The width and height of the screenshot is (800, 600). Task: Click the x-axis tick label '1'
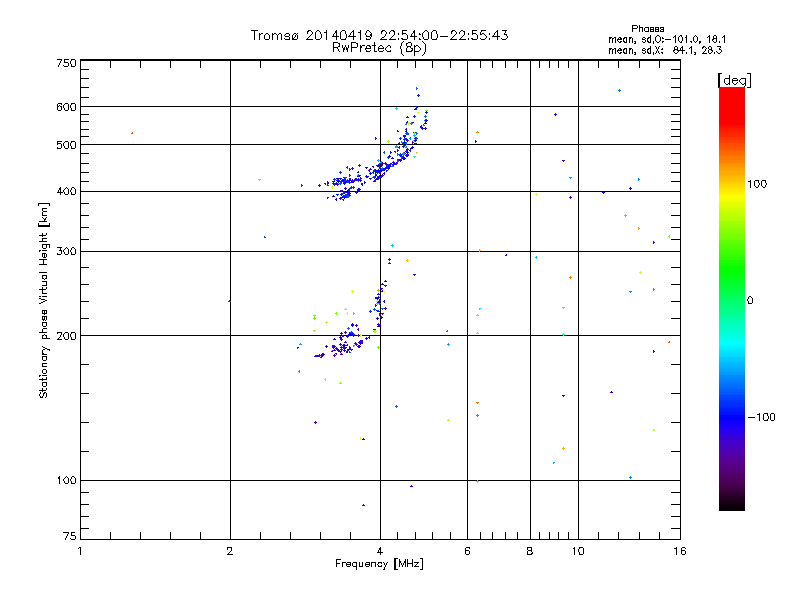(x=80, y=551)
